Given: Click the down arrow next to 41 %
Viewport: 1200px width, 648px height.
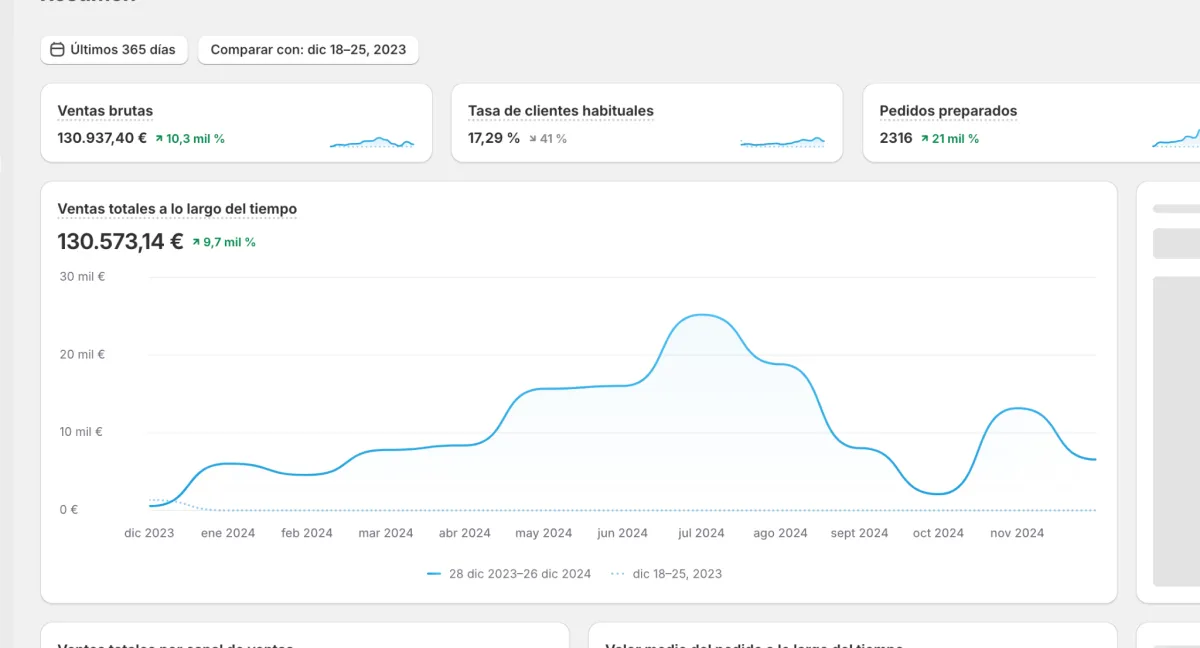Looking at the screenshot, I should coord(533,139).
